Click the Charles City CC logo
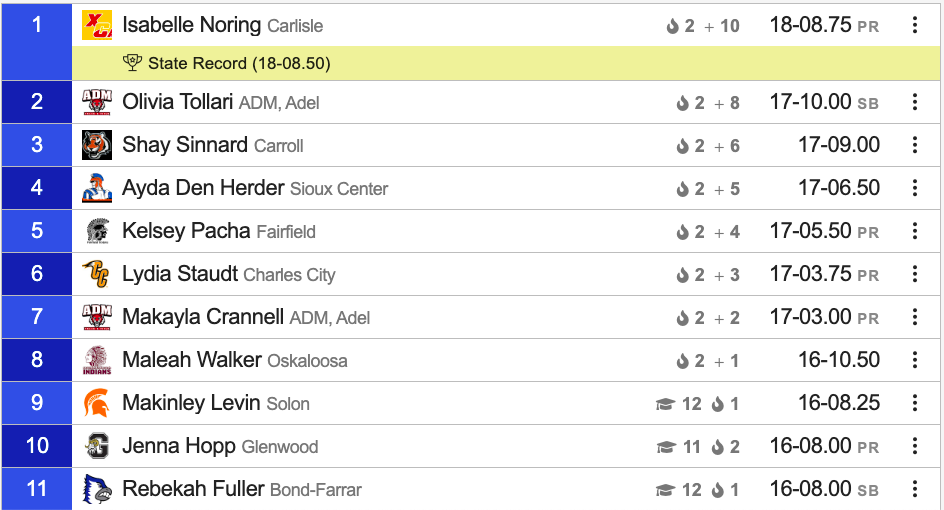This screenshot has height=510, width=944. (x=97, y=274)
